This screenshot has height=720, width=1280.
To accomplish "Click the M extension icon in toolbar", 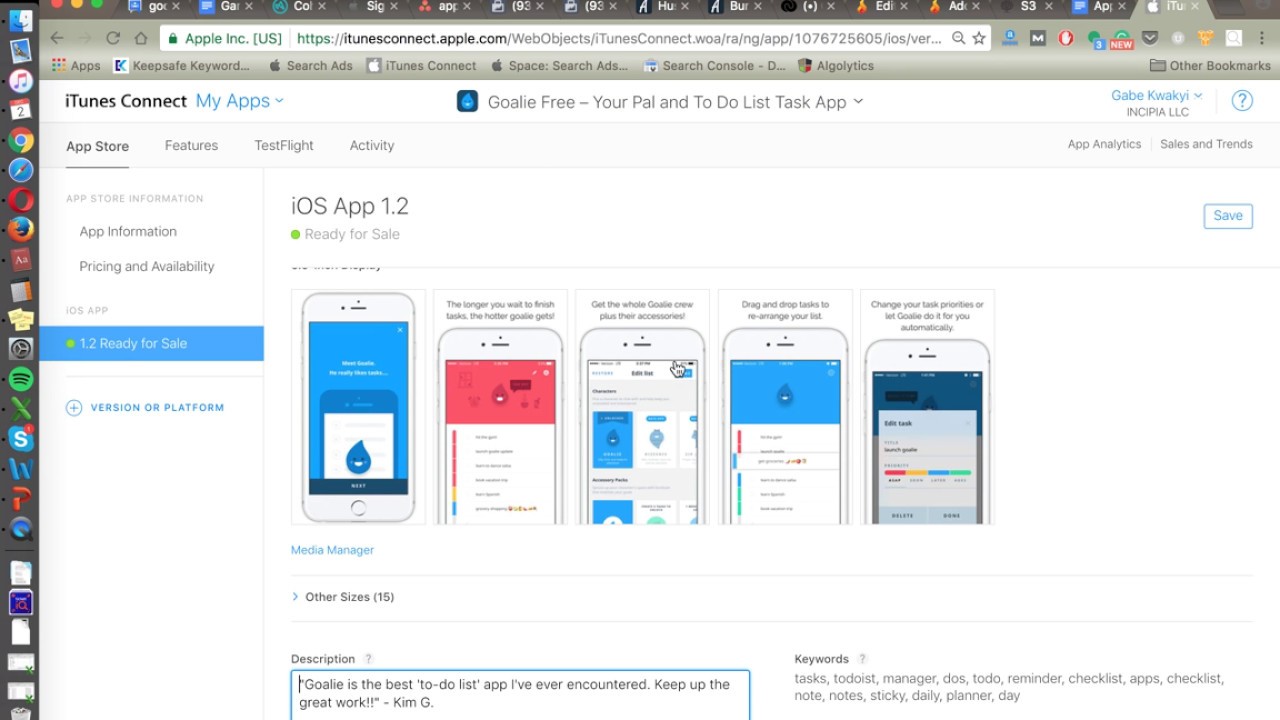I will (1038, 39).
